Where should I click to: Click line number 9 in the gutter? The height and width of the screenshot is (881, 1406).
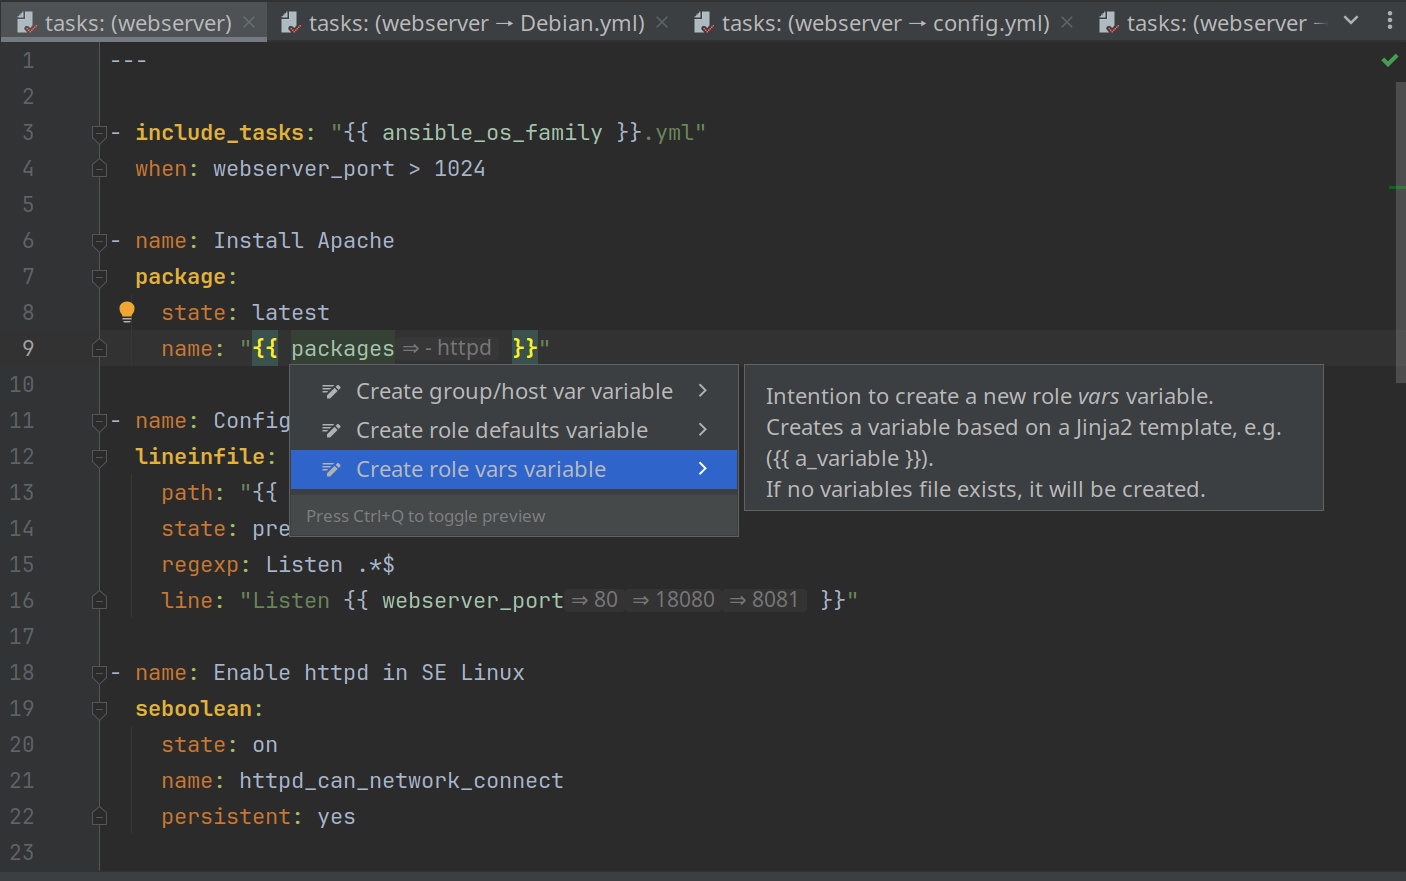click(28, 348)
